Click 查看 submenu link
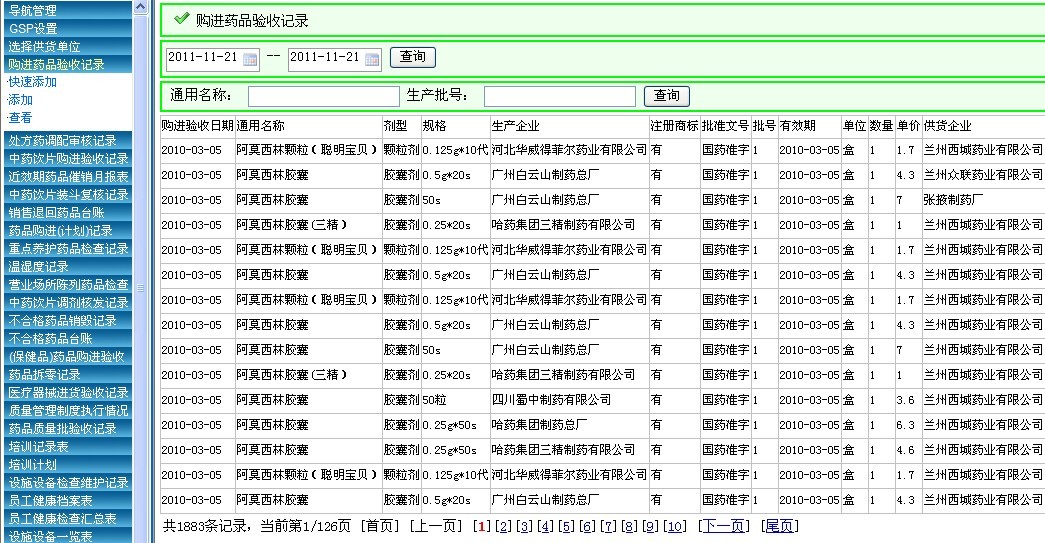 tap(20, 118)
